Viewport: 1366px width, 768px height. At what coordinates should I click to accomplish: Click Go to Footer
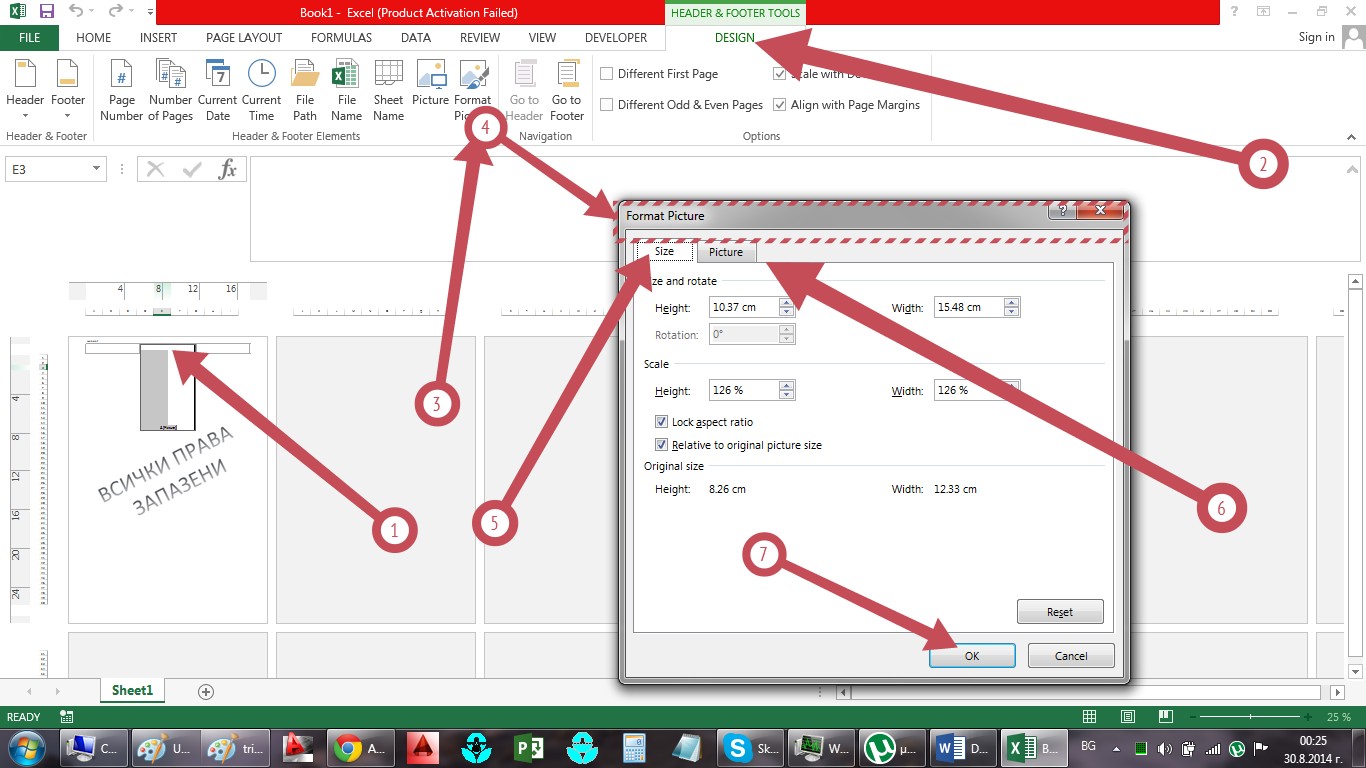click(x=567, y=90)
